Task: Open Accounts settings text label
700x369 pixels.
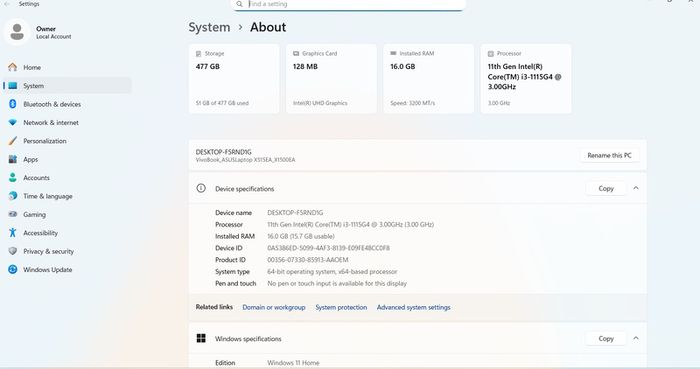Action: click(x=37, y=178)
